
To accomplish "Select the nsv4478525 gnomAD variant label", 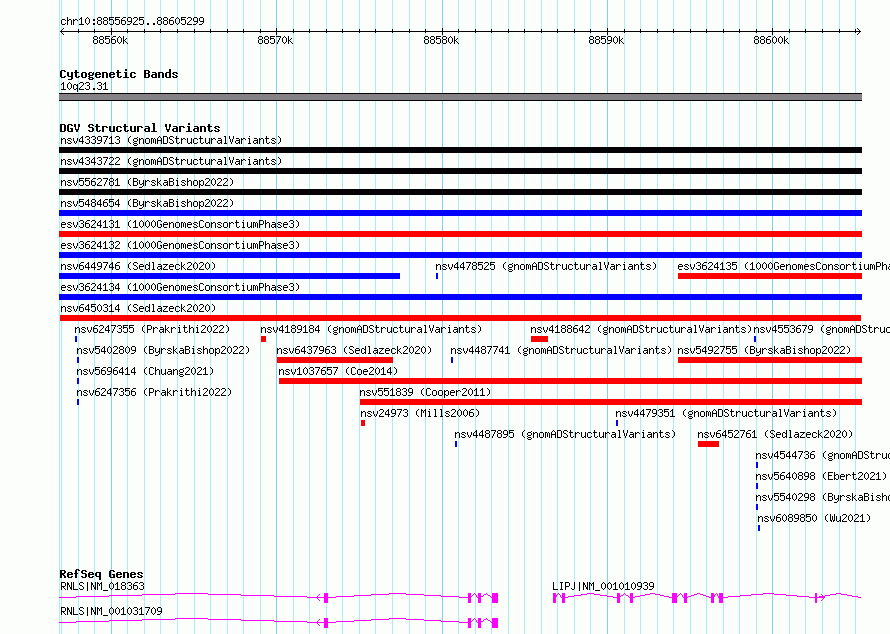I will coord(546,266).
